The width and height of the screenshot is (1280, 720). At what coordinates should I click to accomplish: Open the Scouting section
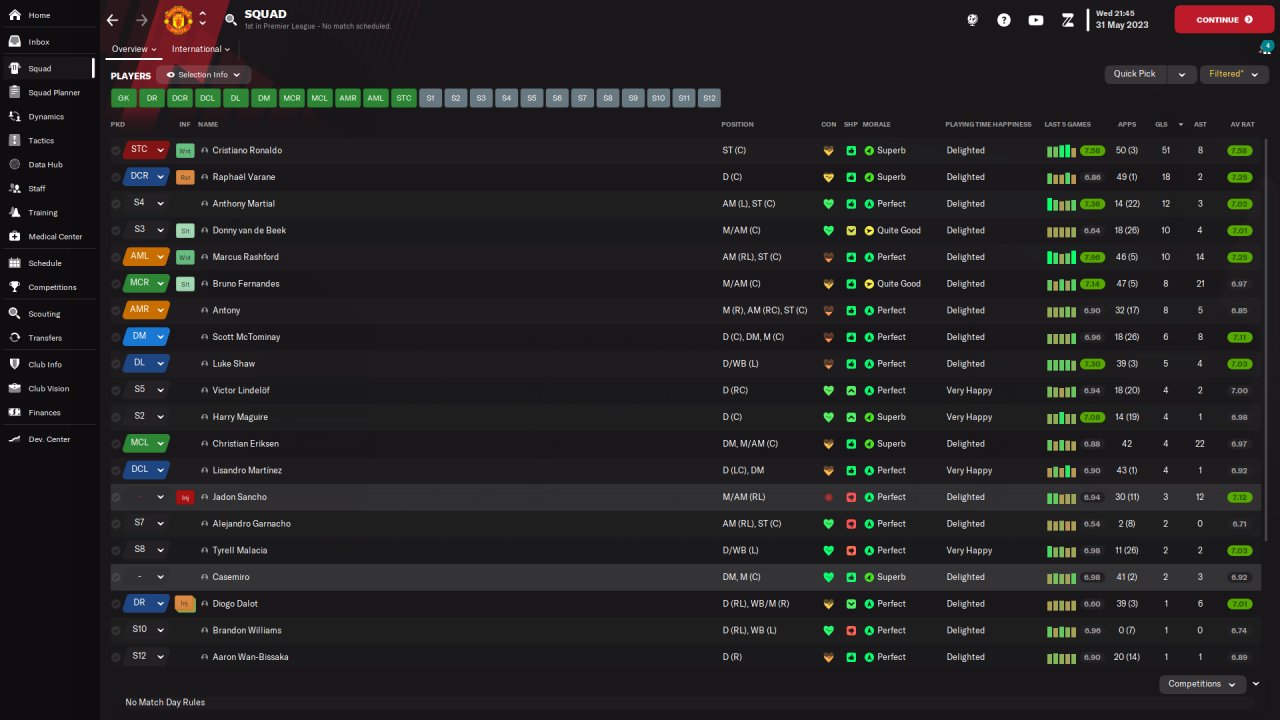coord(44,314)
